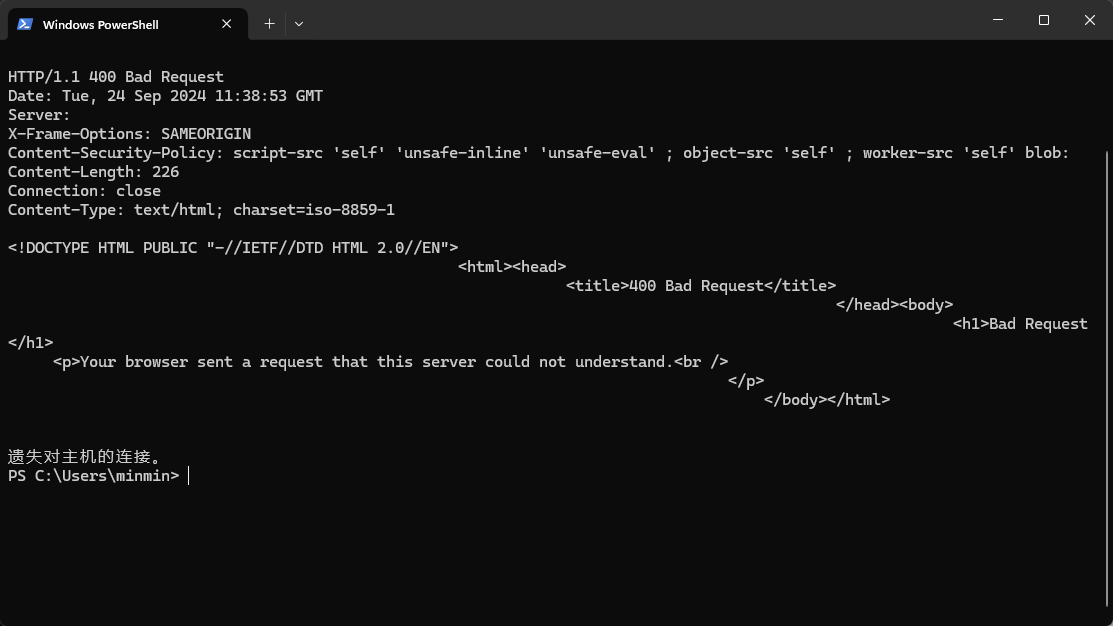Click the HTTP/1.1 400 Bad Request line
The height and width of the screenshot is (626, 1113).
coord(116,77)
